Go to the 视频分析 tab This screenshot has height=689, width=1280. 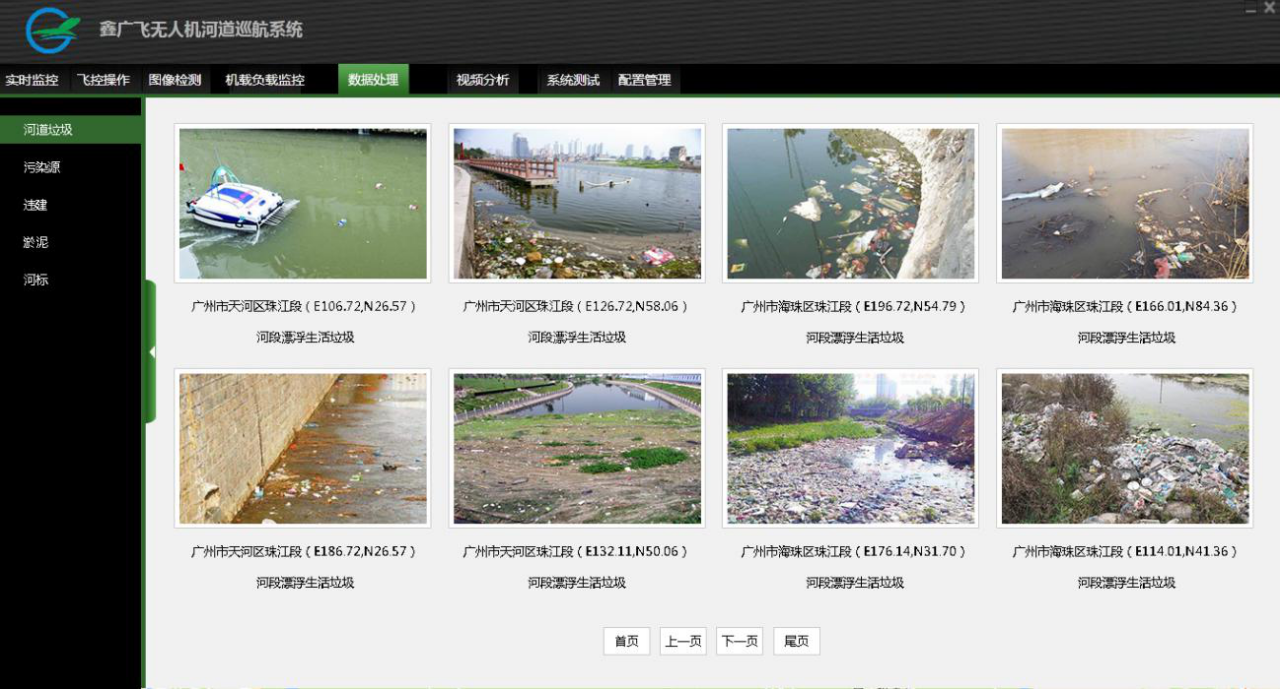[483, 80]
